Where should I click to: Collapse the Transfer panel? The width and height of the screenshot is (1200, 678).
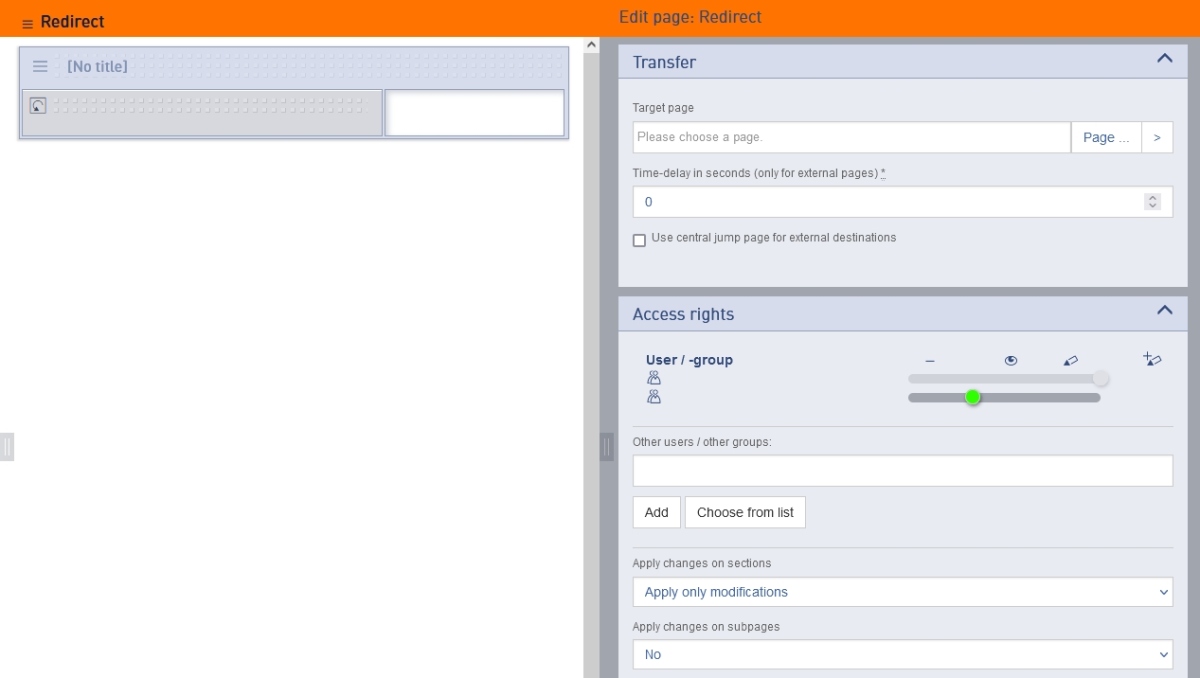tap(1164, 59)
